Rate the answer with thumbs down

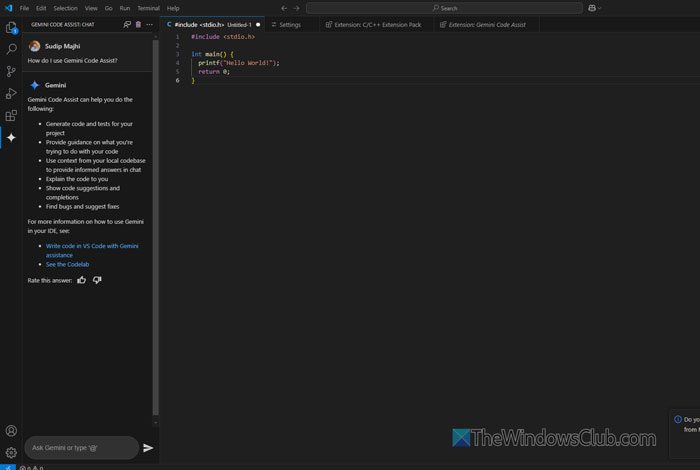point(97,280)
